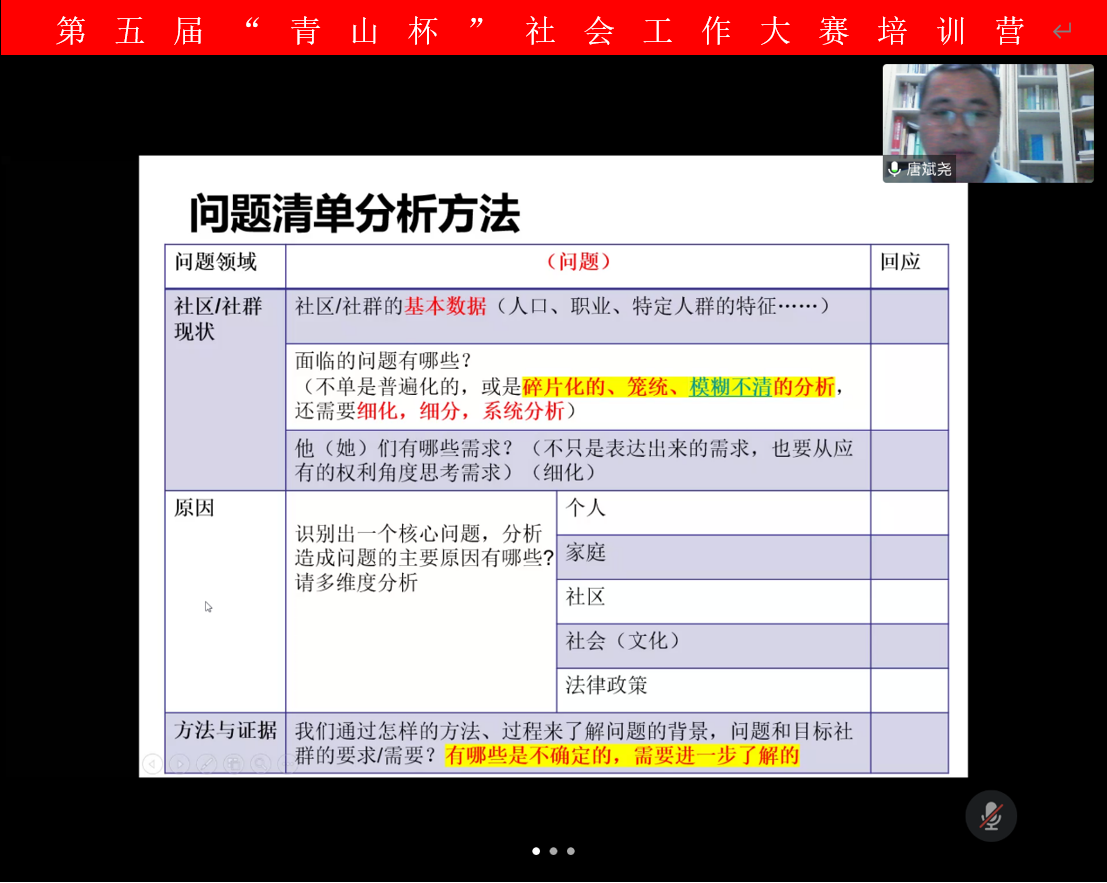Open the pen pointer tool in slideshow

pos(206,764)
